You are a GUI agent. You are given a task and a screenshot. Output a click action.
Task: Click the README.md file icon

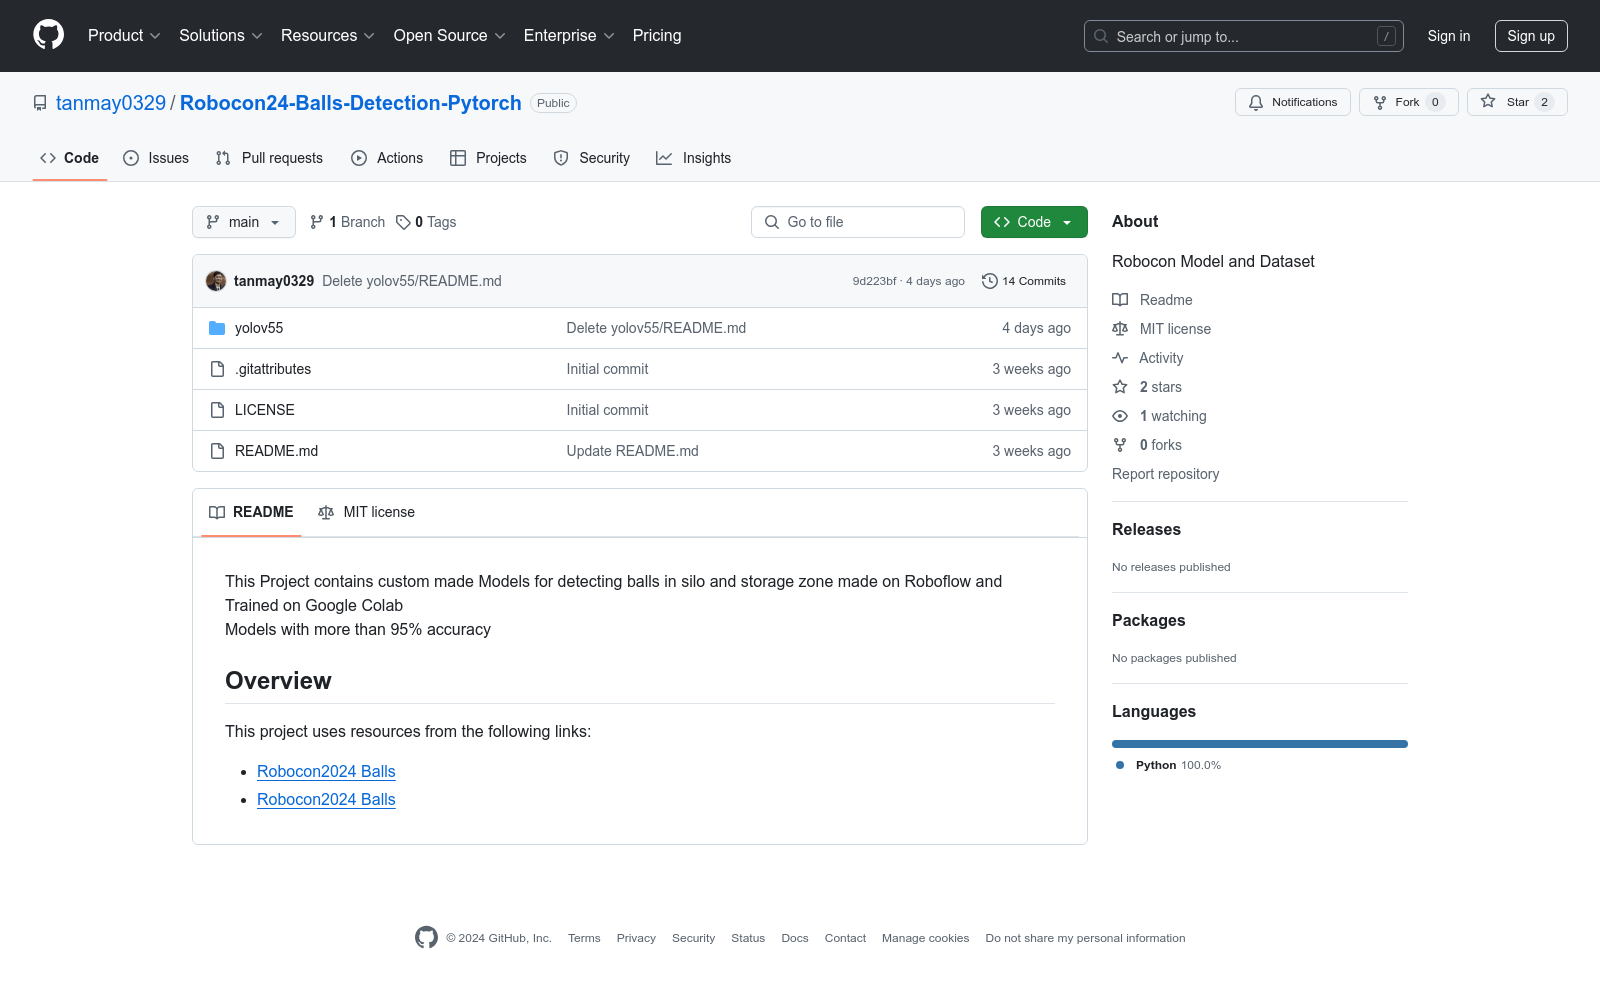coord(217,451)
